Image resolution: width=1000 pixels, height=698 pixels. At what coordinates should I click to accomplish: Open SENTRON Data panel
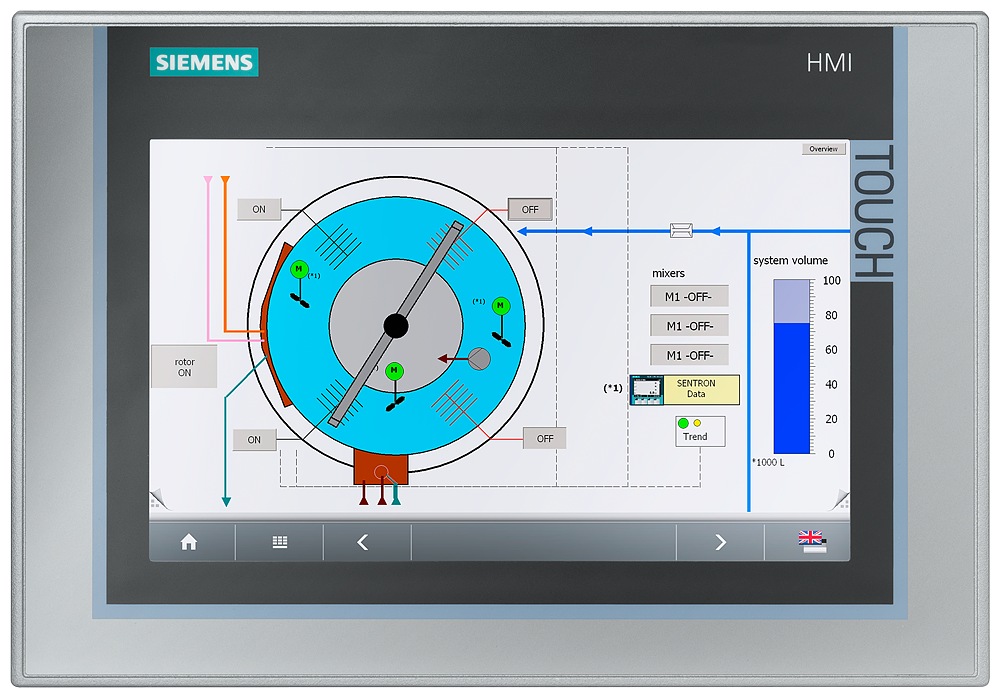click(700, 389)
